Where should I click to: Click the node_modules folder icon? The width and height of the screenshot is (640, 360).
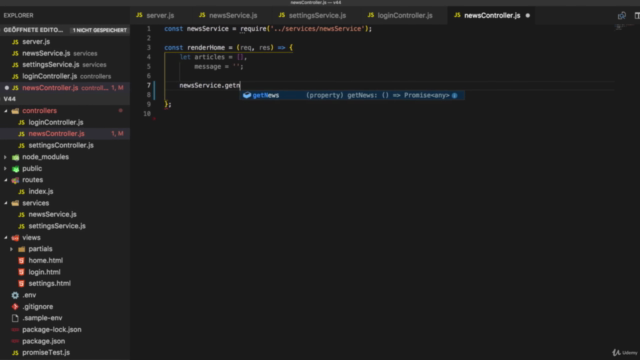pyautogui.click(x=15, y=157)
